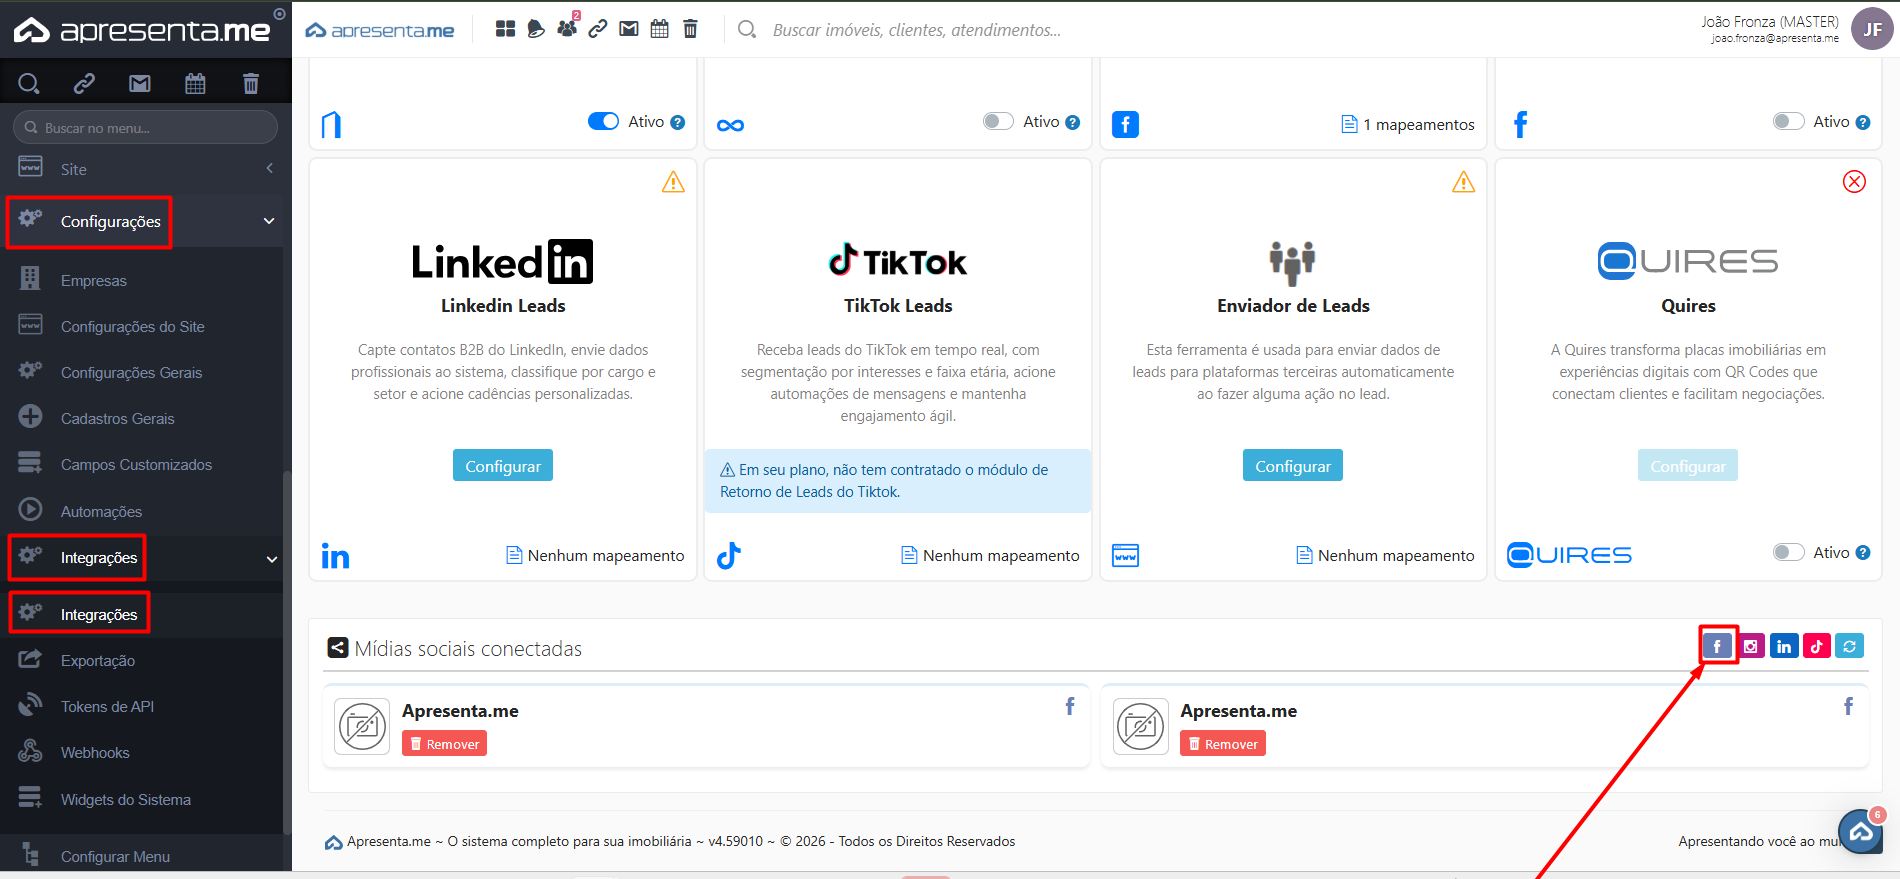1900x879 pixels.
Task: Open the users icon with notification badge
Action: [567, 27]
